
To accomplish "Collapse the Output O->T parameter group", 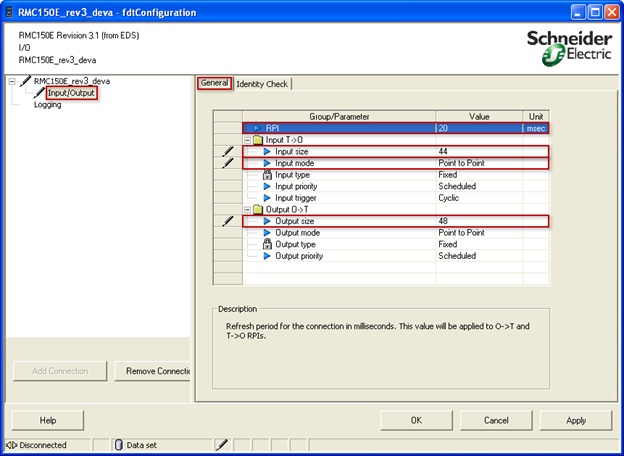I will tap(248, 210).
